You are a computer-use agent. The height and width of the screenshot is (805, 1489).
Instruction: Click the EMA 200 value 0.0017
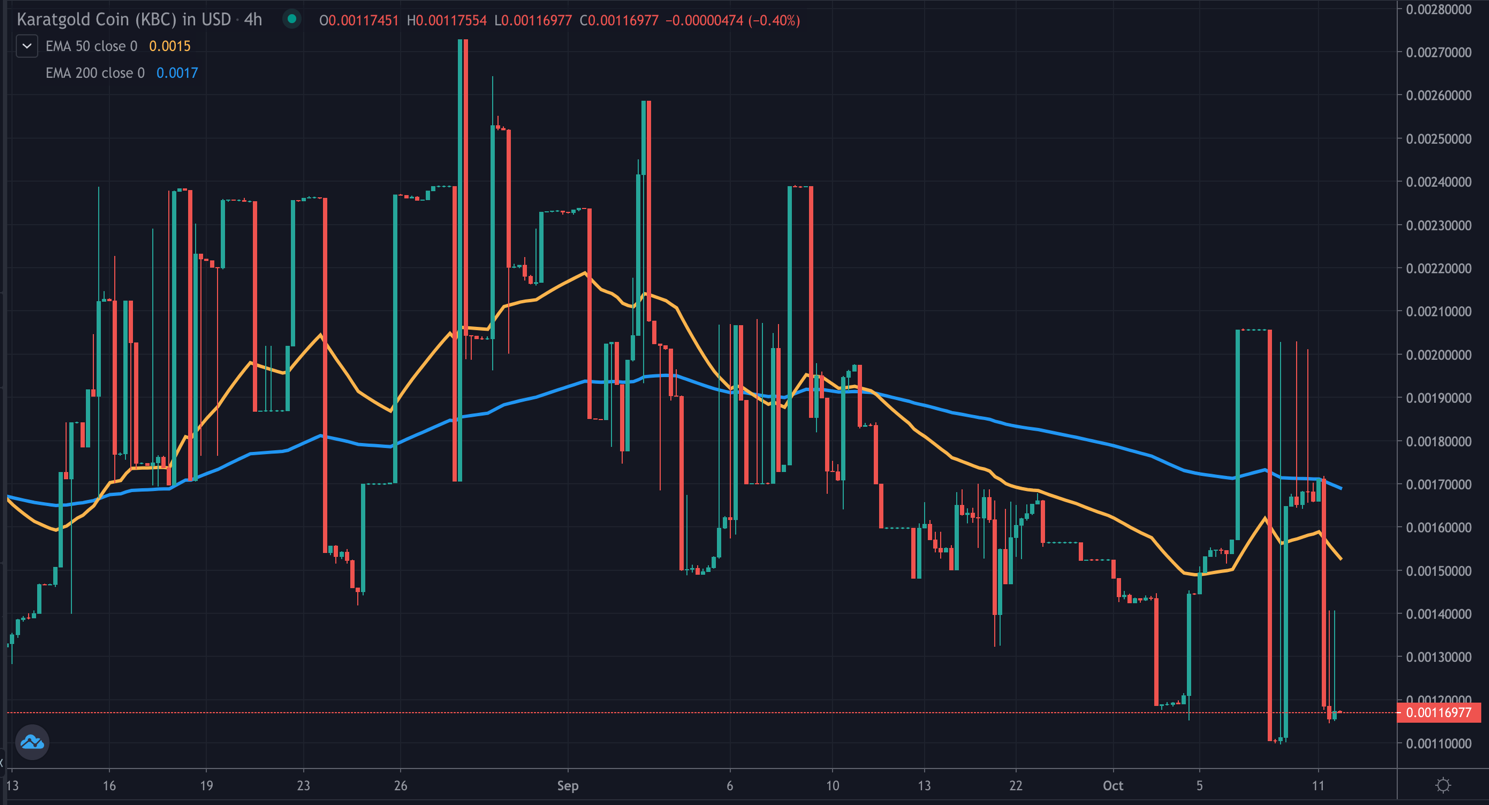pyautogui.click(x=177, y=73)
